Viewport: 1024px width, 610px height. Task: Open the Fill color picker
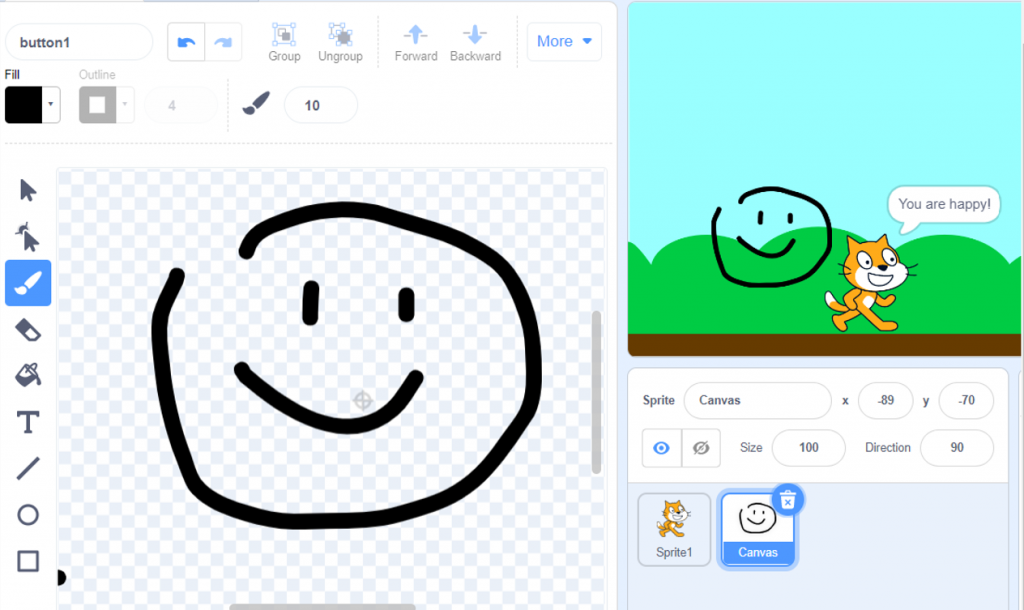tap(24, 104)
